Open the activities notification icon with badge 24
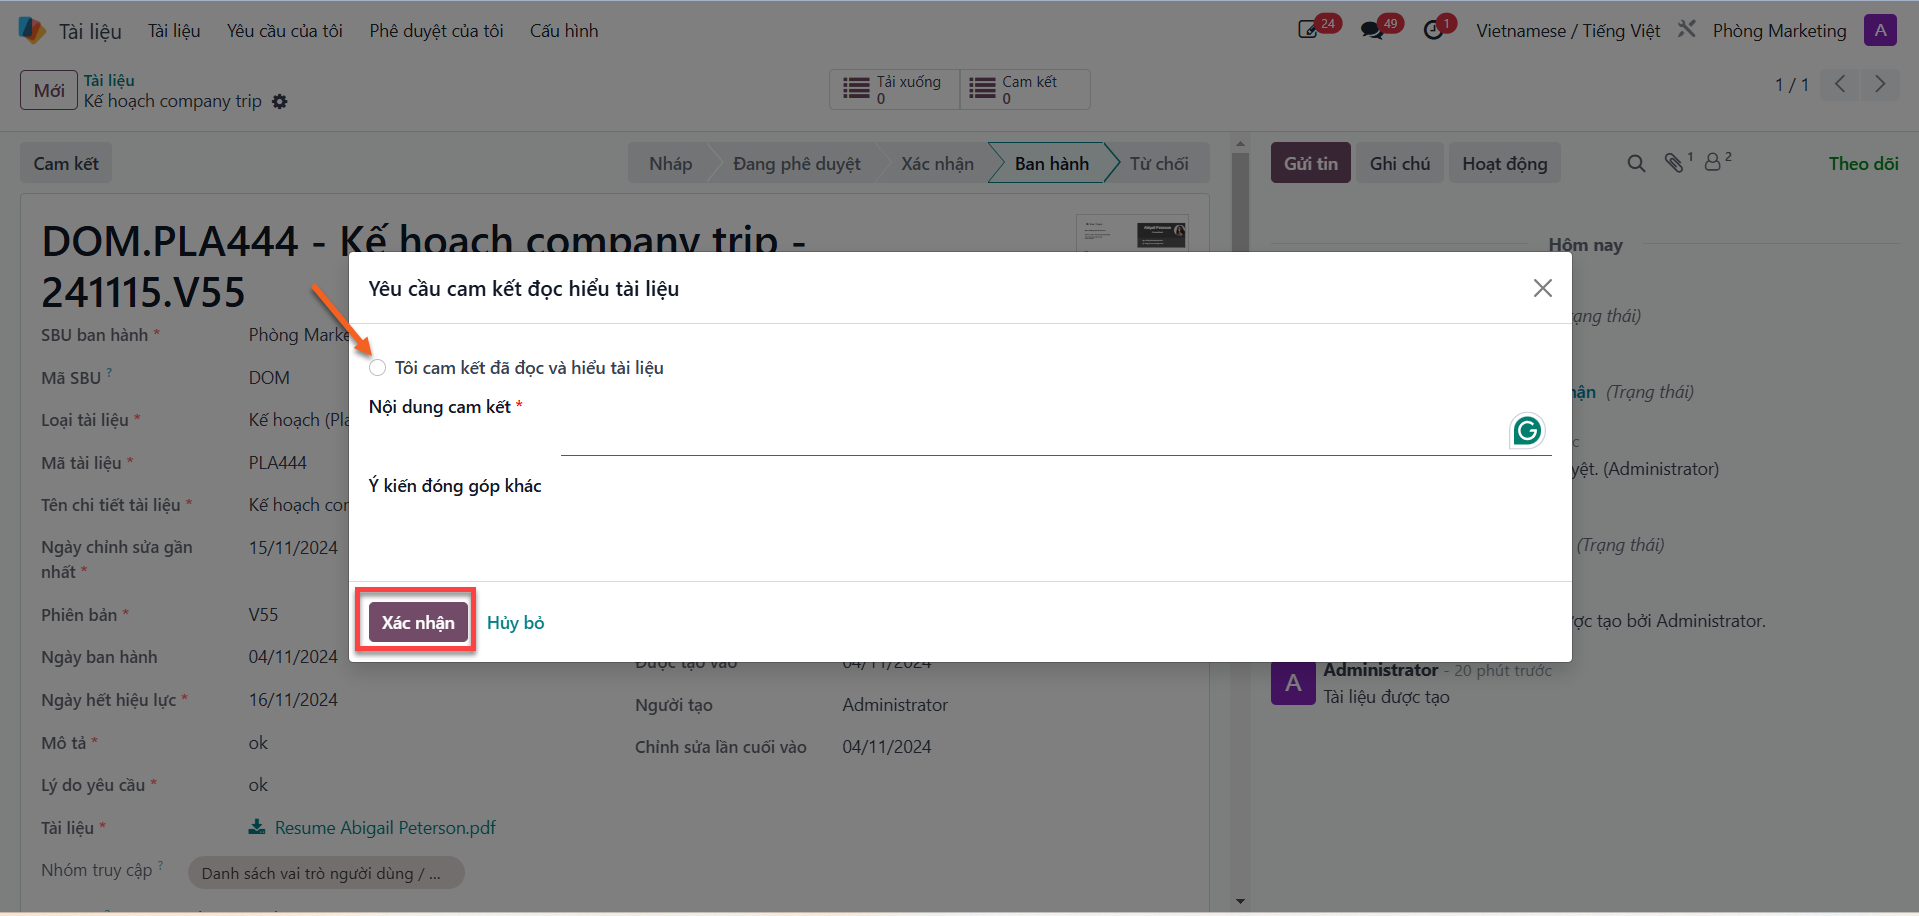Viewport: 1919px width, 916px height. [x=1308, y=30]
